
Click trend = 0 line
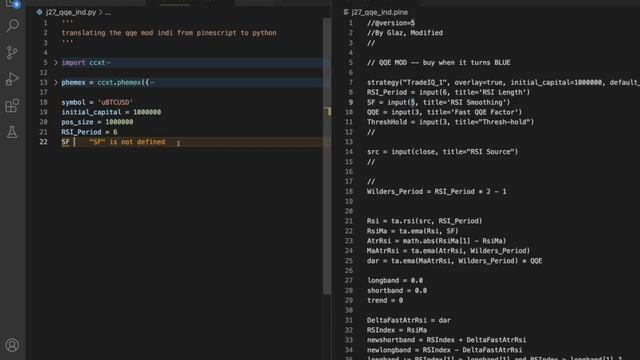click(385, 300)
